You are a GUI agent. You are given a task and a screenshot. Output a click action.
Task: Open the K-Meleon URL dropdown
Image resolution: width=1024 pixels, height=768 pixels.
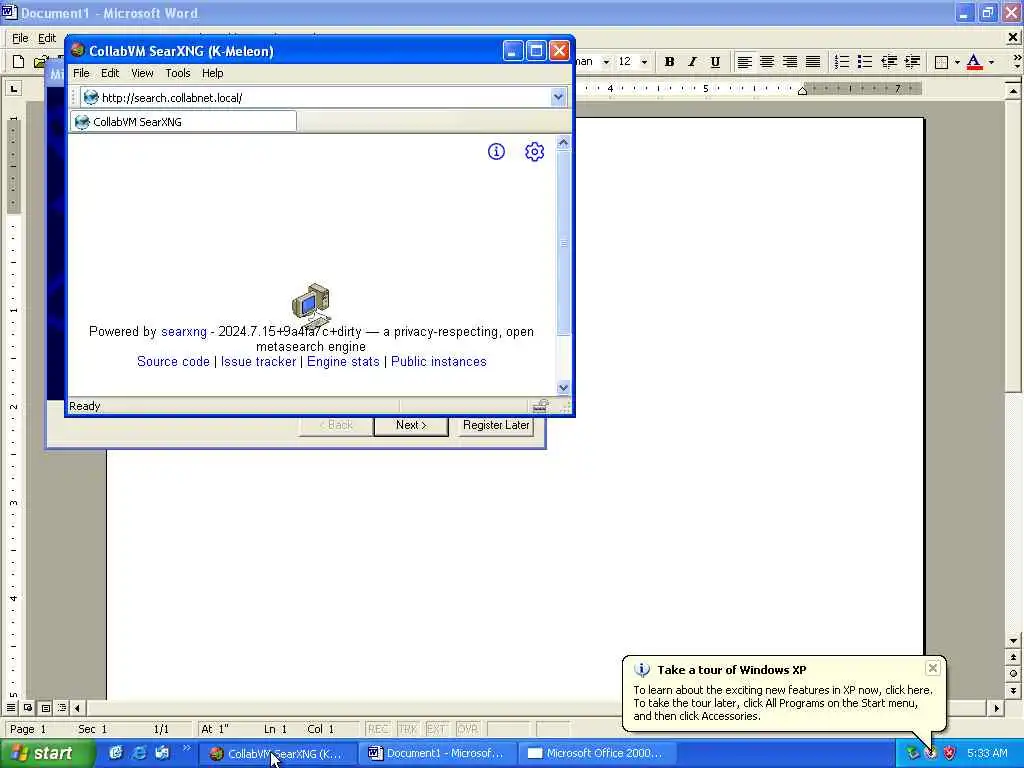pyautogui.click(x=558, y=97)
